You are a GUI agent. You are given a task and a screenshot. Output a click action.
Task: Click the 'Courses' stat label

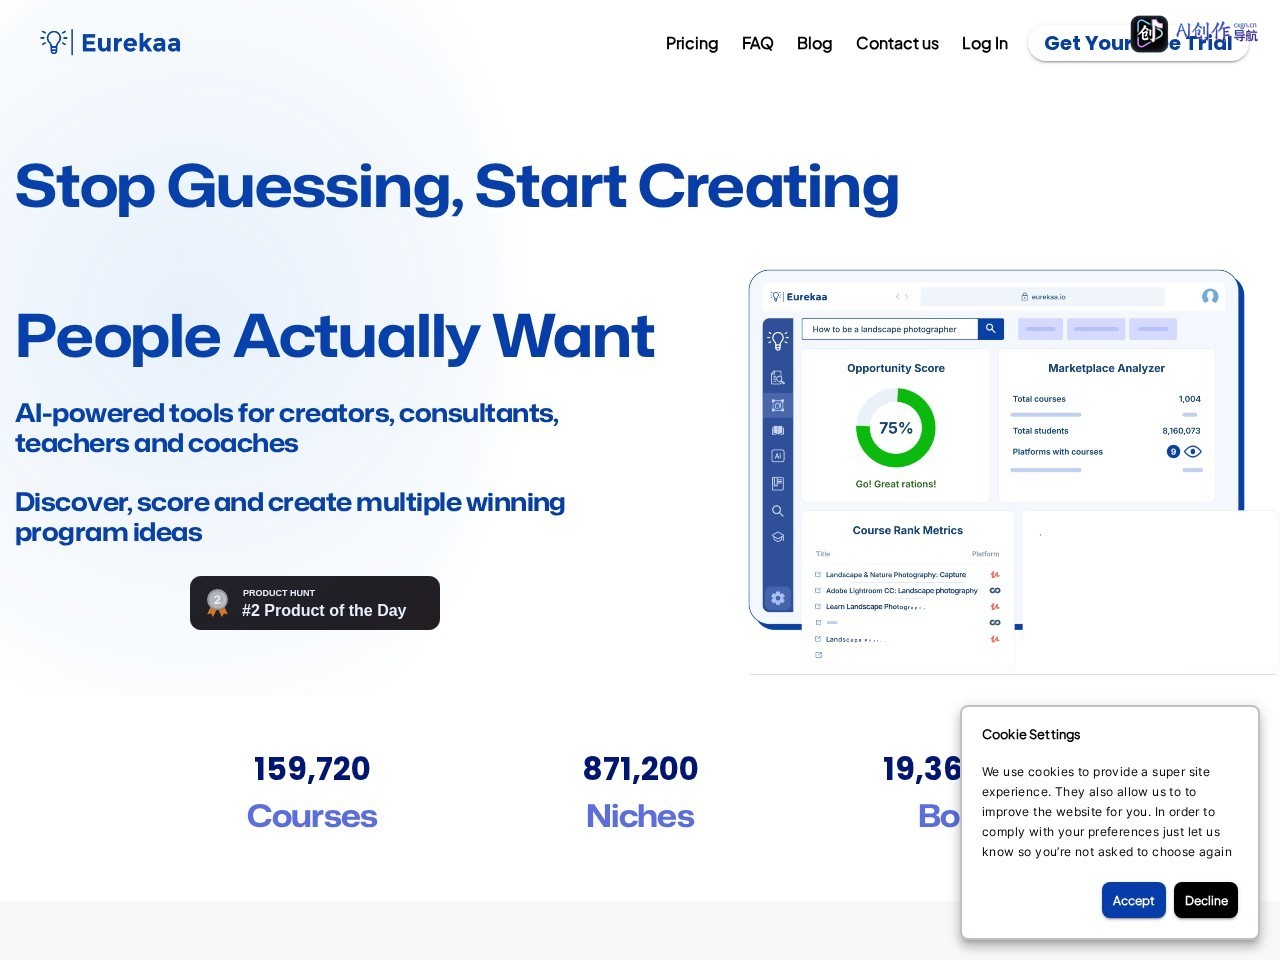312,816
